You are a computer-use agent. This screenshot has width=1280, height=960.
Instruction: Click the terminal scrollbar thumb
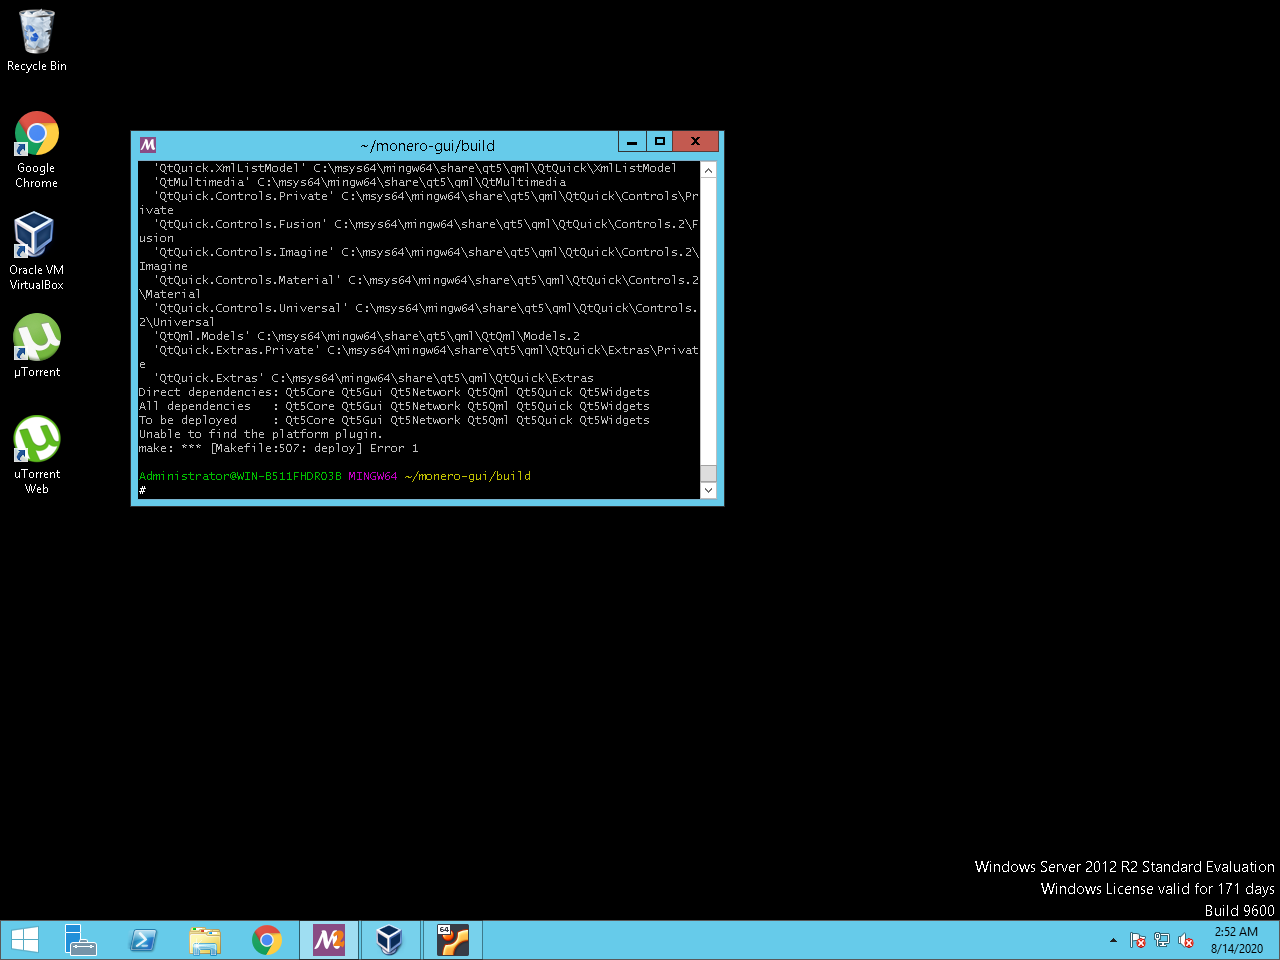point(709,473)
